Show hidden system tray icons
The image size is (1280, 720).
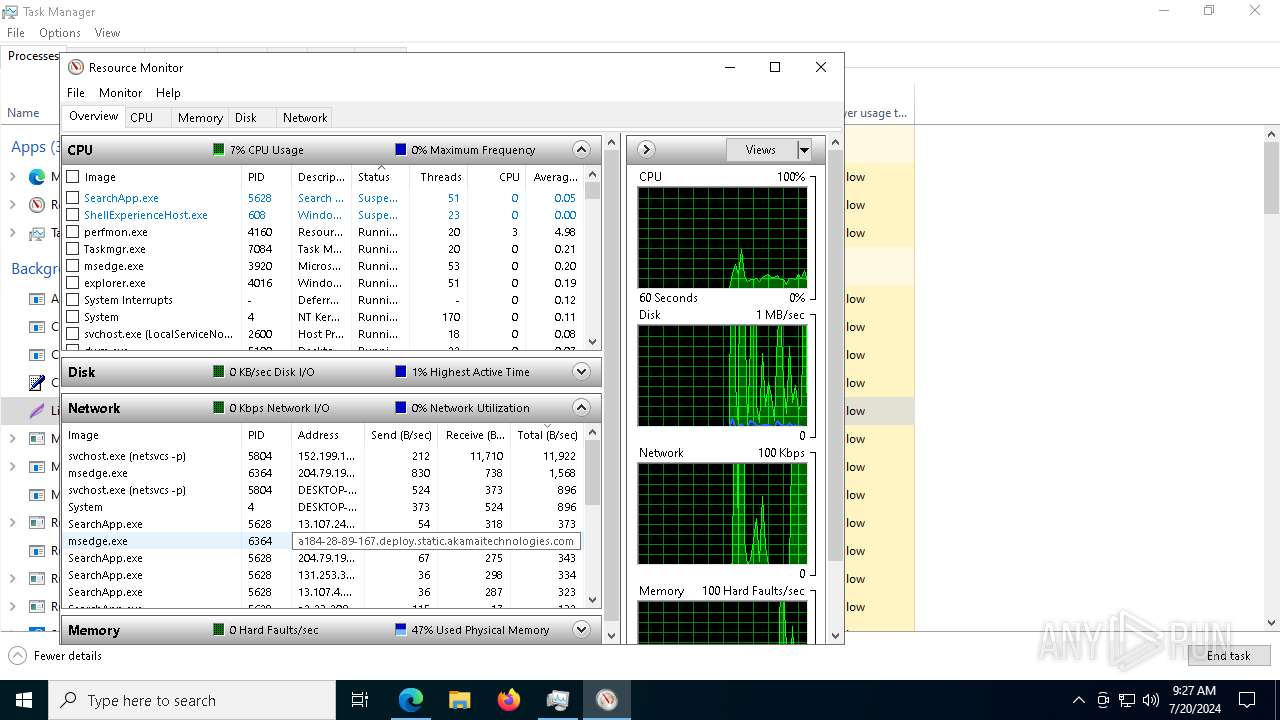[1078, 700]
